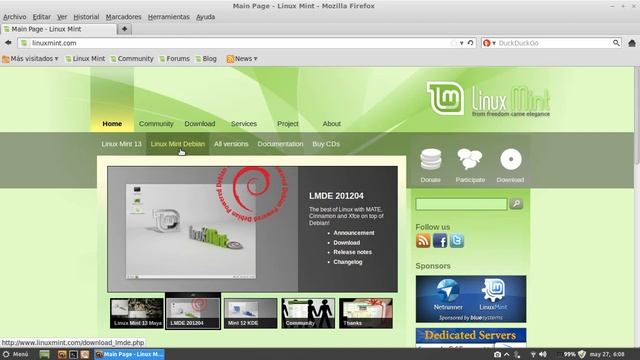
Task: Click the shield update icon in tray
Action: pyautogui.click(x=582, y=354)
